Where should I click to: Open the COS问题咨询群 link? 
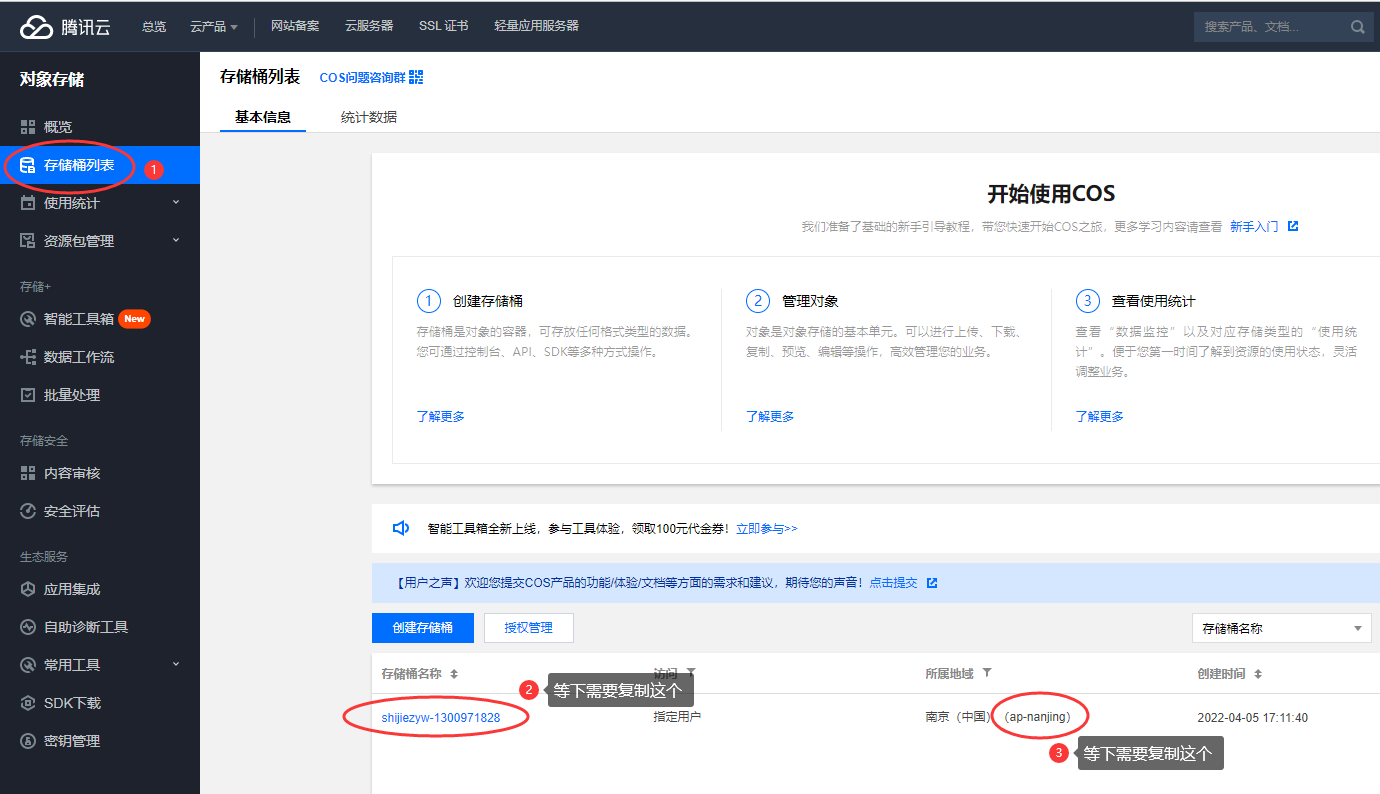(x=363, y=77)
